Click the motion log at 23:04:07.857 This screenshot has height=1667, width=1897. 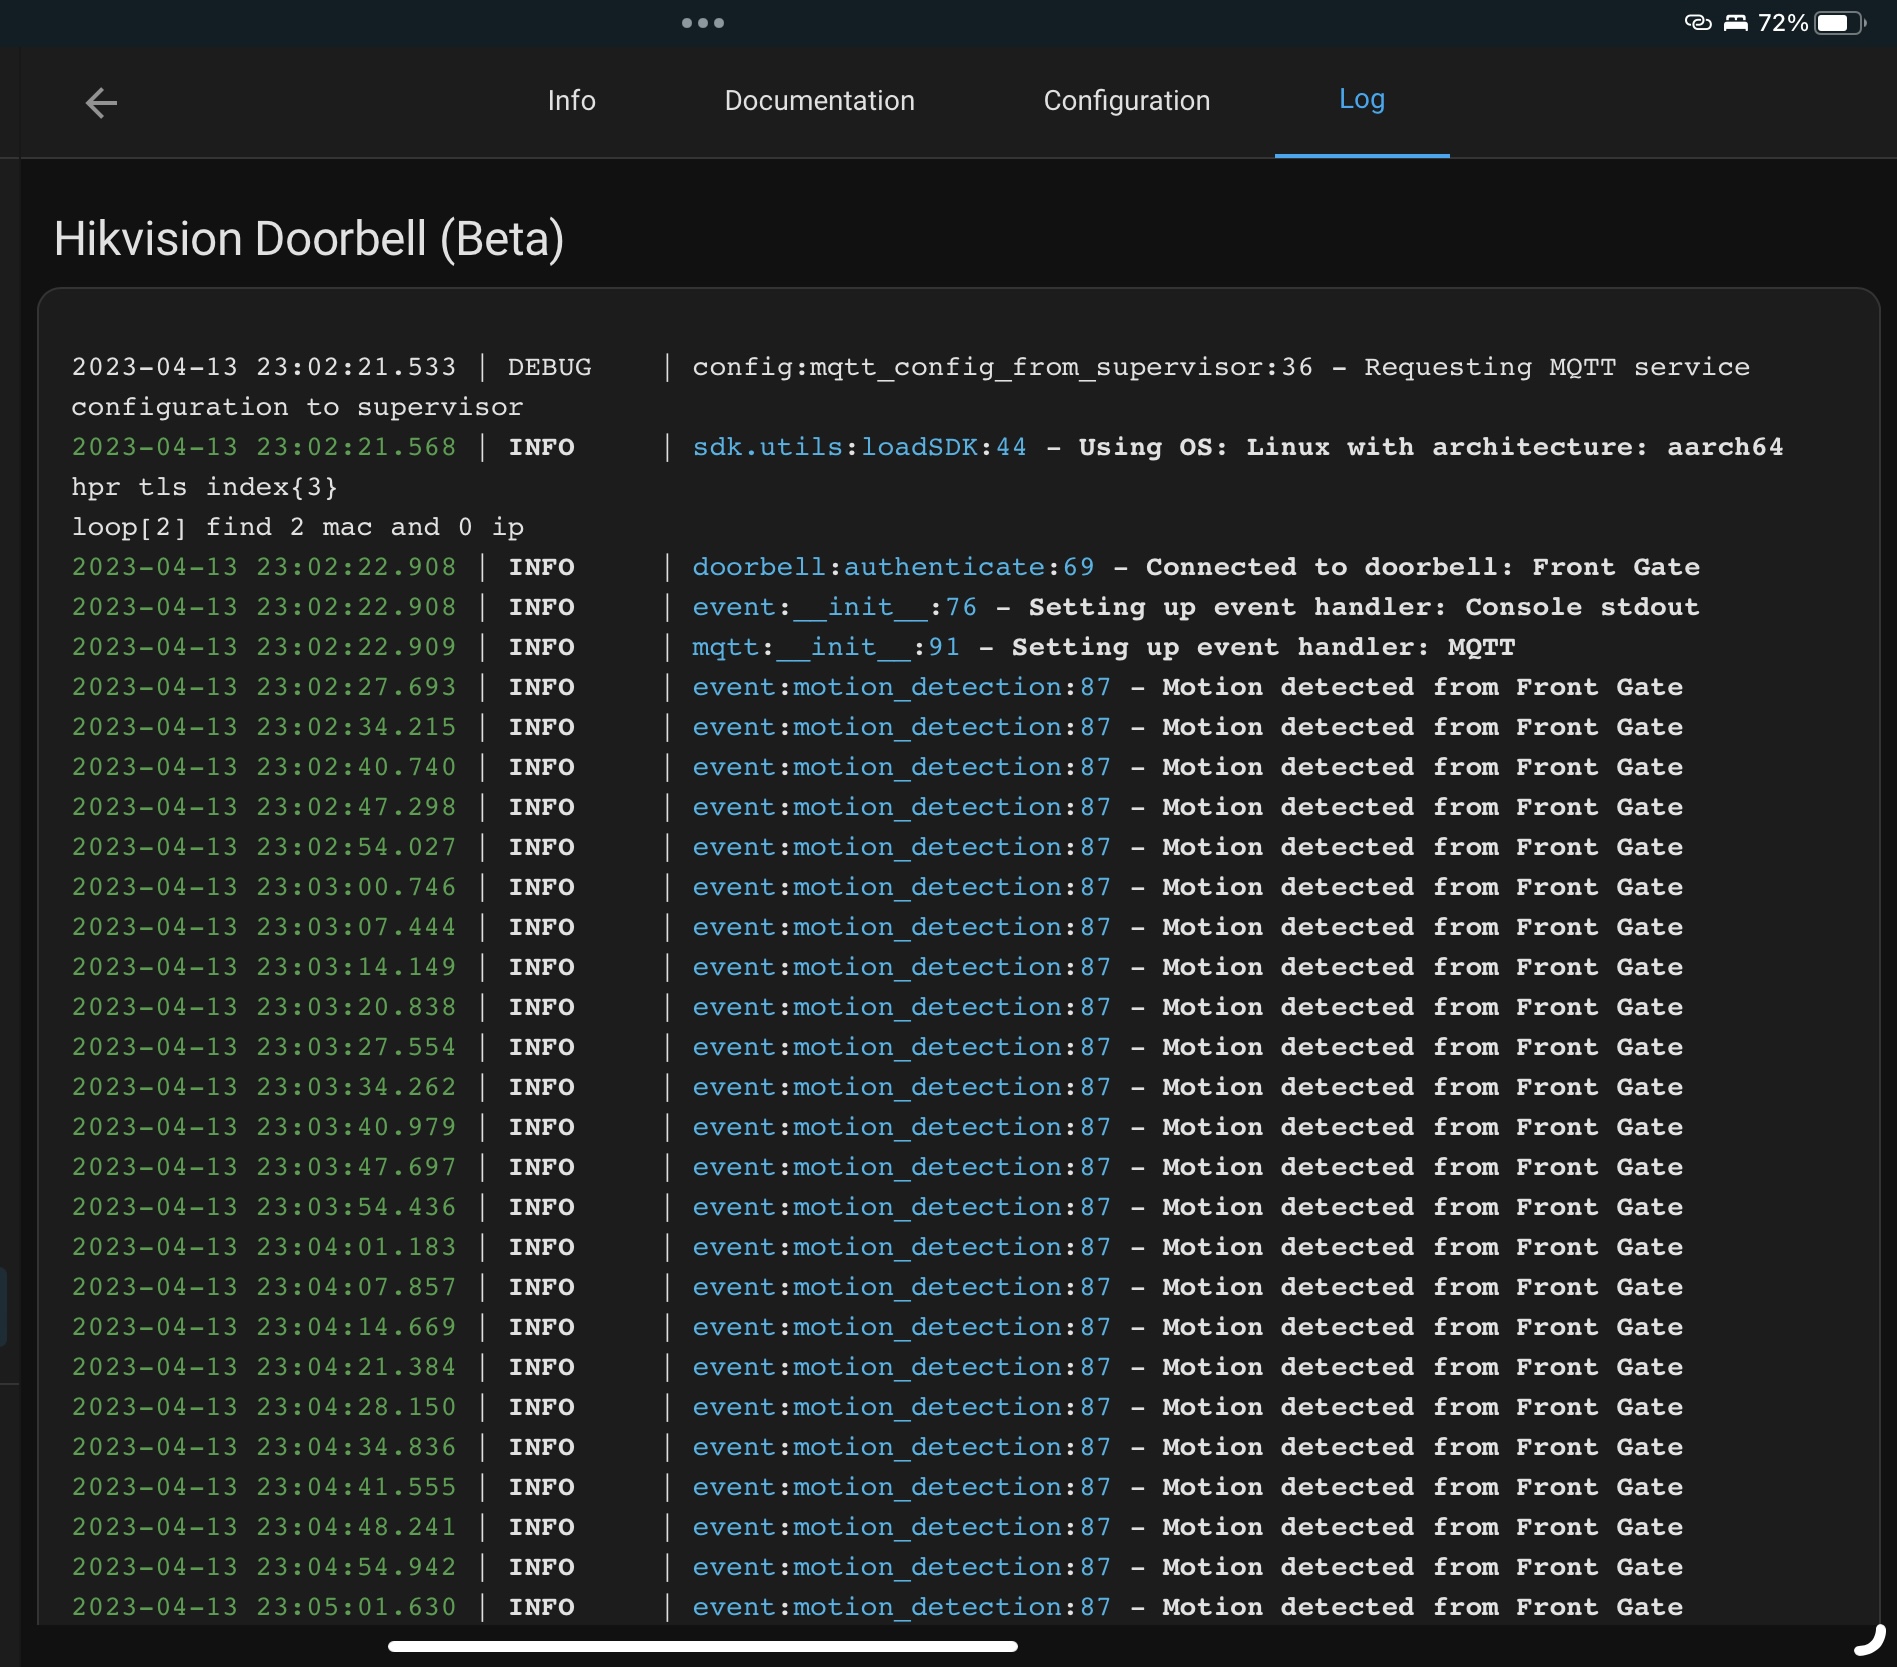pyautogui.click(x=877, y=1287)
